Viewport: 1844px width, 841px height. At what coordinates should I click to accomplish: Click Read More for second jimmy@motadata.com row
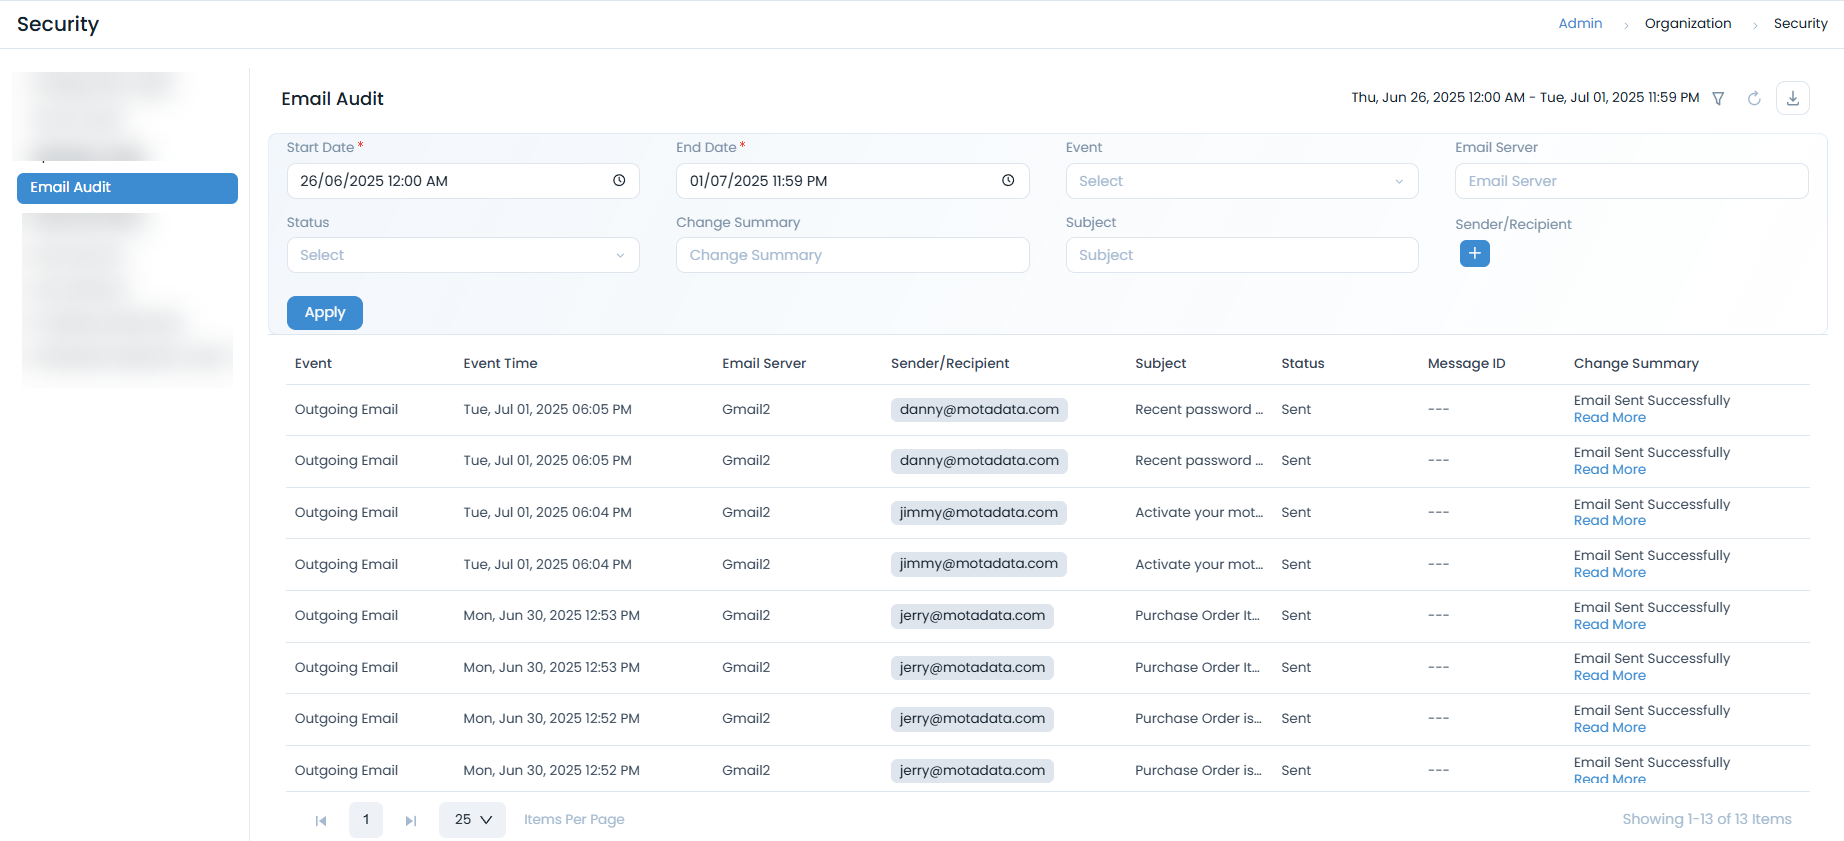tap(1609, 573)
